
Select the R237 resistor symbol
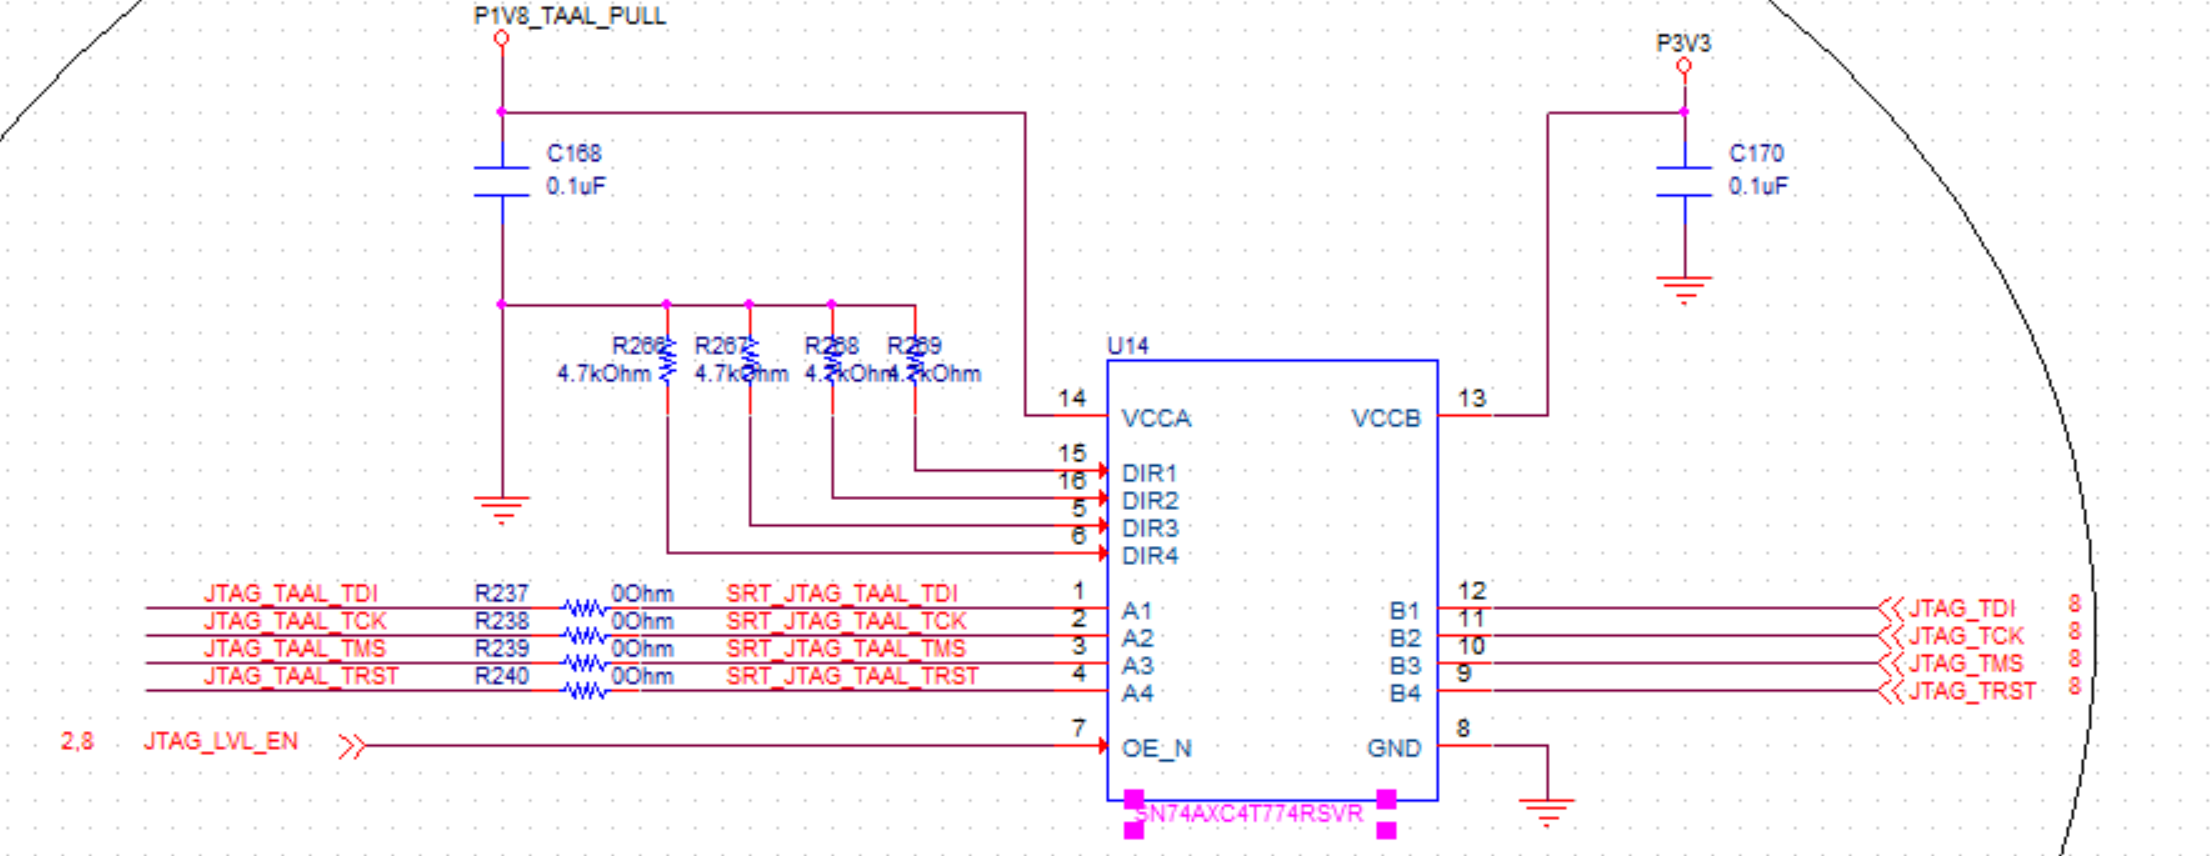584,607
